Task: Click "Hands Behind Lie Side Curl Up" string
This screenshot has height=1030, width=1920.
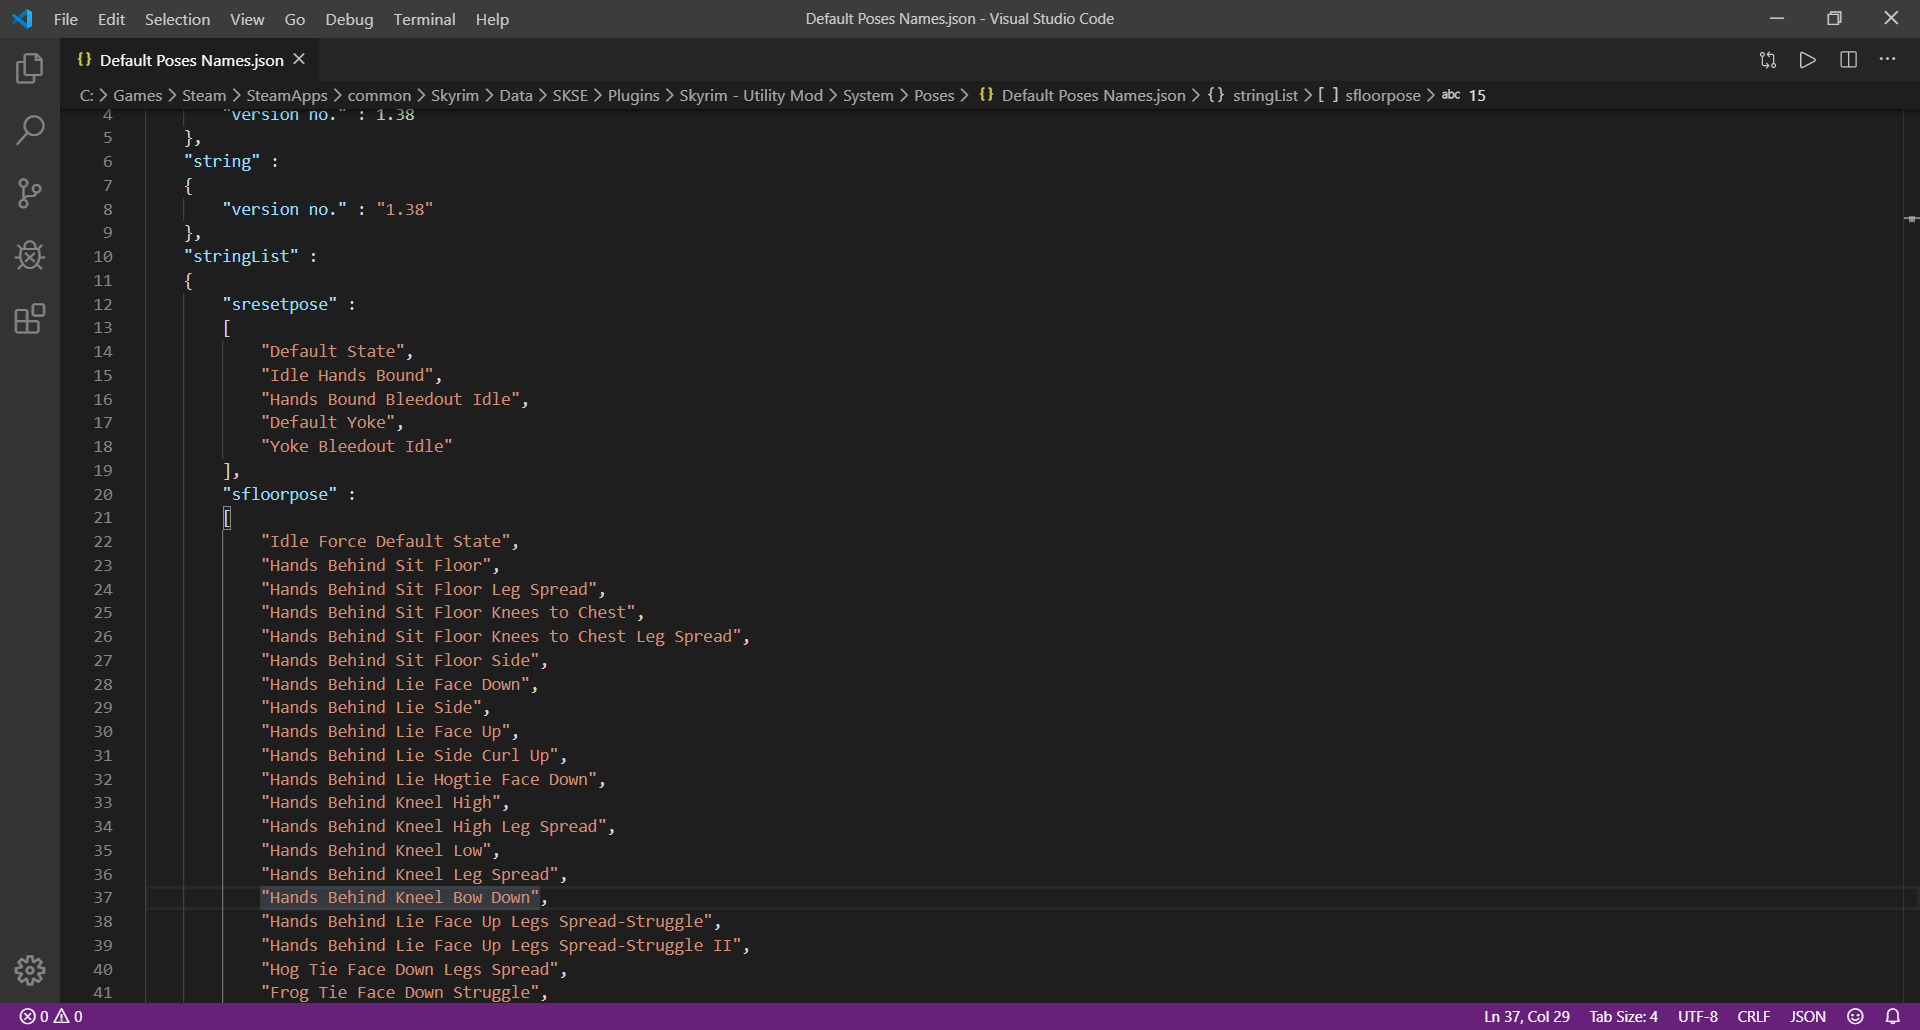Action: pos(410,755)
